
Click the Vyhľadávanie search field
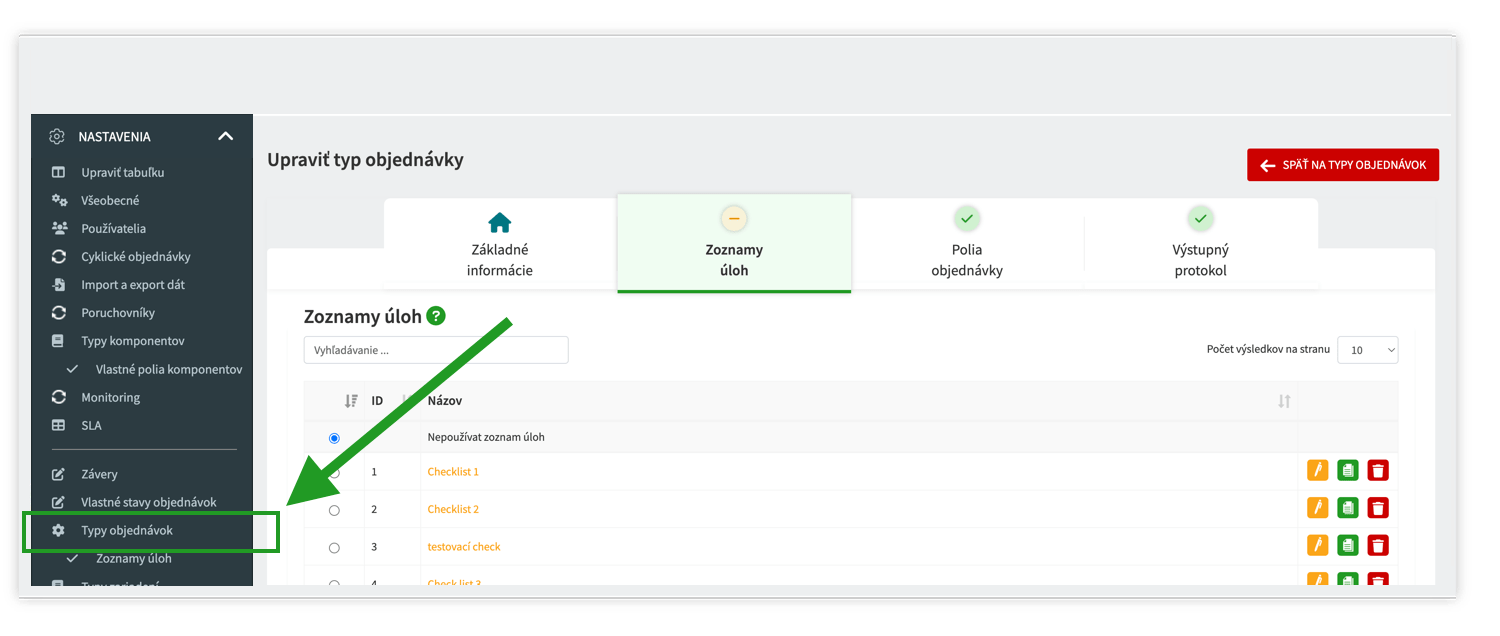436,350
